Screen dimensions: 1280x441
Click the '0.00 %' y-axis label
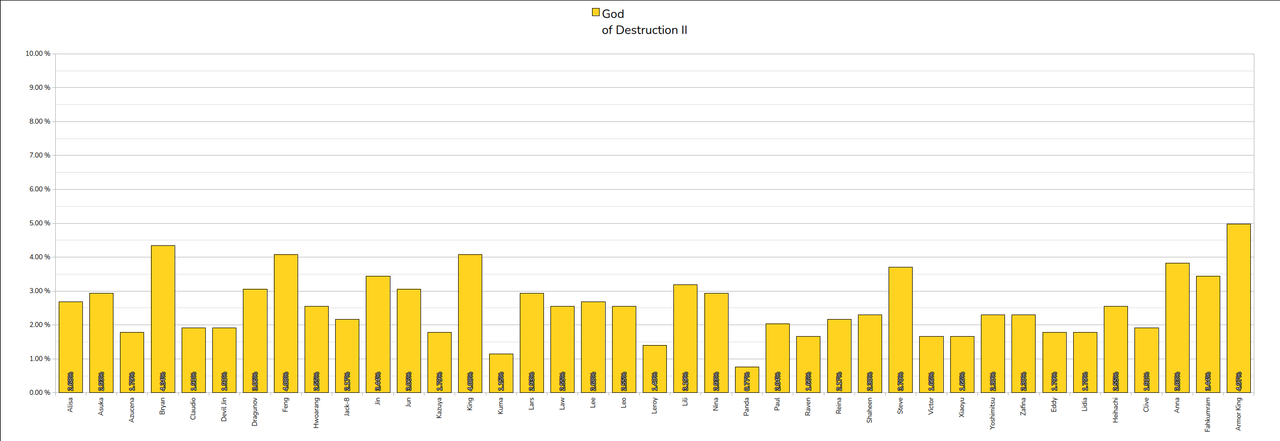pos(38,393)
